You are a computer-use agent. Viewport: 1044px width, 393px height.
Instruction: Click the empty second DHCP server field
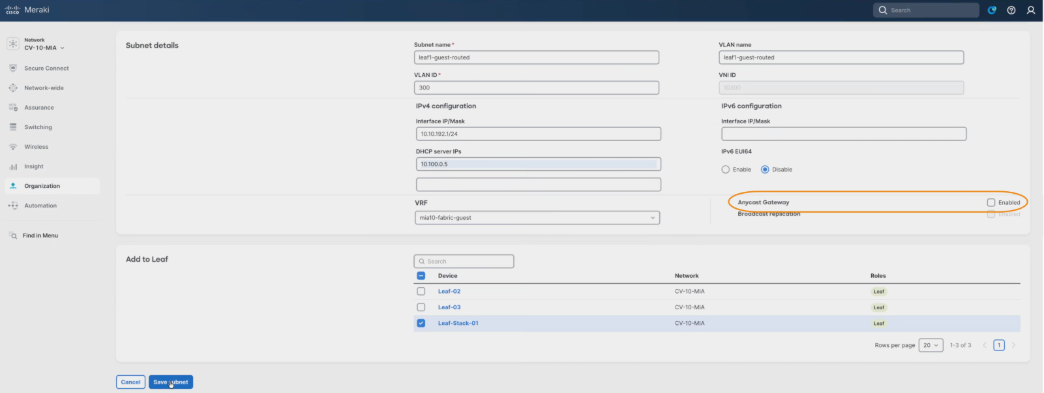click(539, 185)
